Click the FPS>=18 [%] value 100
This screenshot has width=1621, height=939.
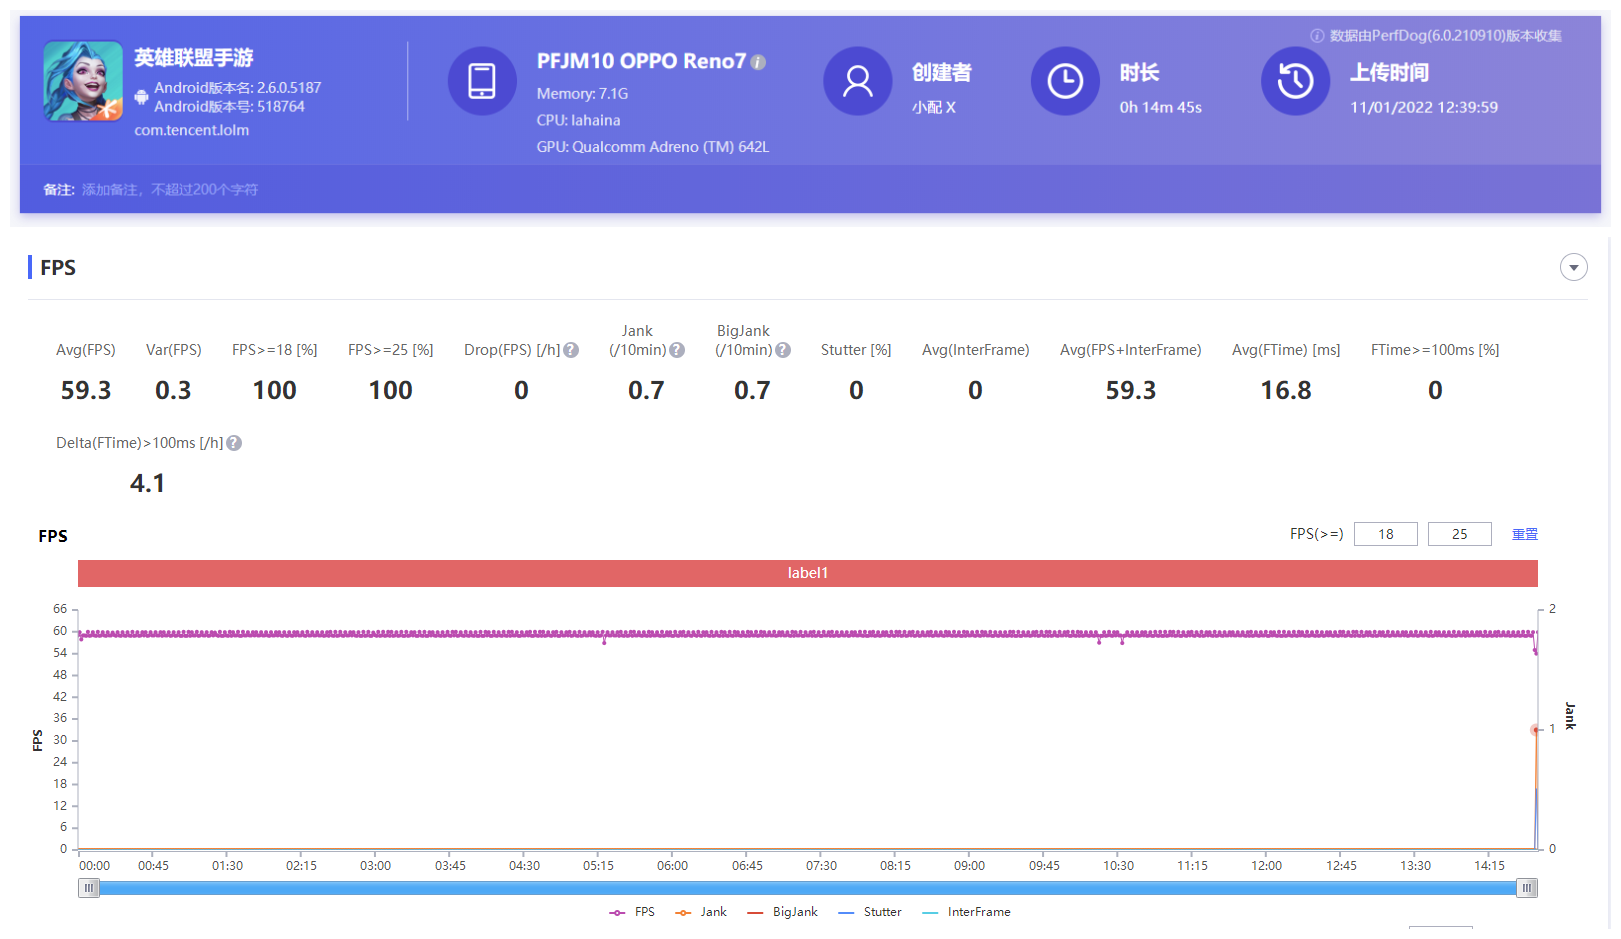coord(275,390)
